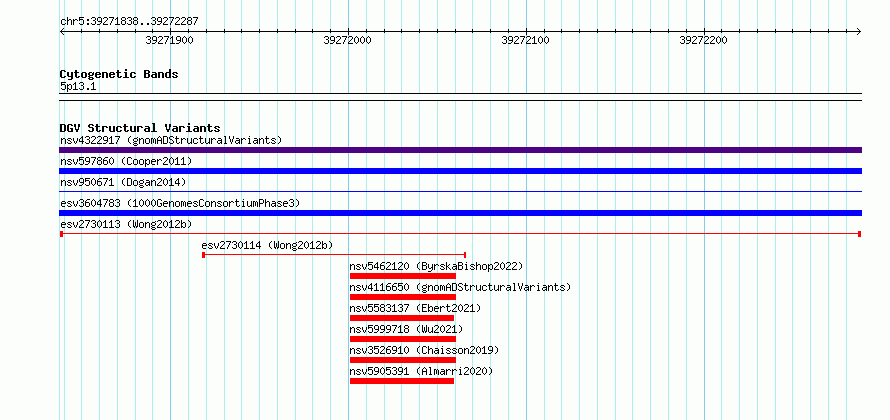Image resolution: width=890 pixels, height=420 pixels.
Task: Click the DGV Structural Variants track title
Action: [140, 128]
